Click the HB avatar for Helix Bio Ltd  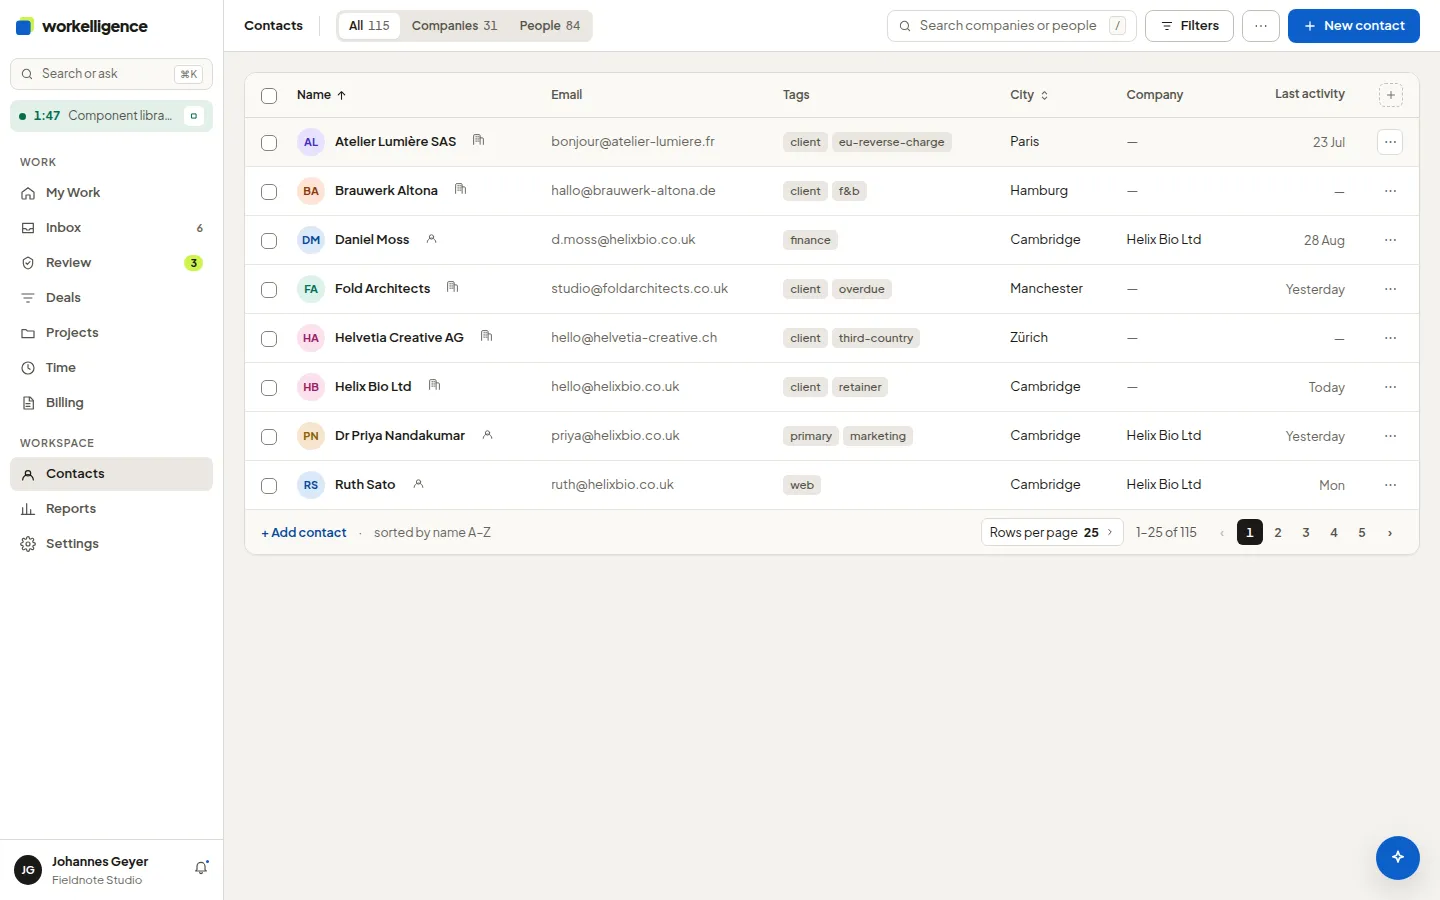coord(311,387)
